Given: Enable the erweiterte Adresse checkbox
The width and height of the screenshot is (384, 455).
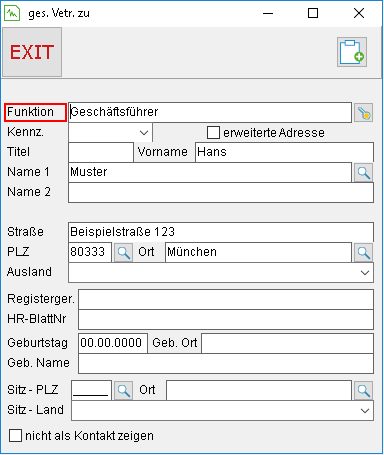Looking at the screenshot, I should click(213, 132).
